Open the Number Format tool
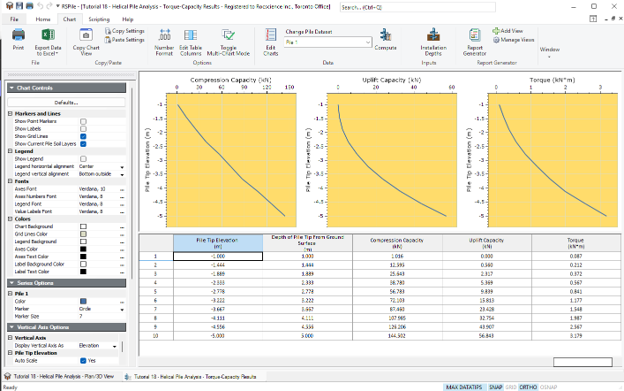 pyautogui.click(x=164, y=41)
